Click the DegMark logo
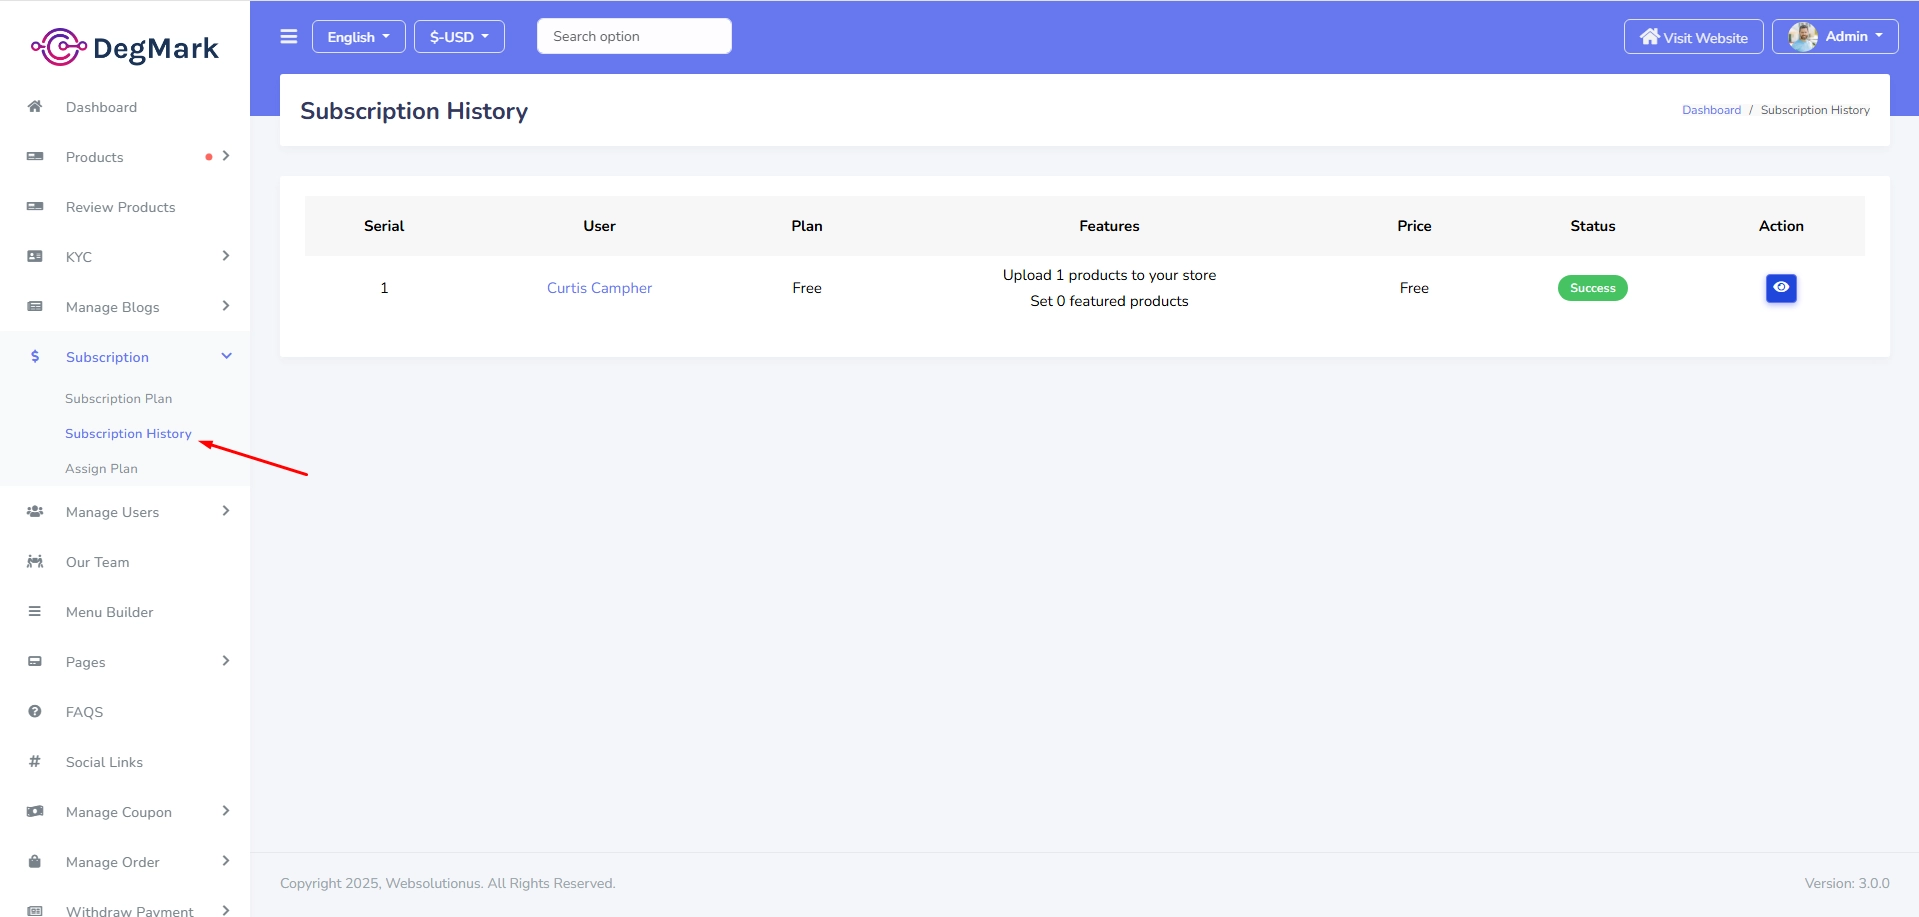Viewport: 1919px width, 917px height. [125, 47]
